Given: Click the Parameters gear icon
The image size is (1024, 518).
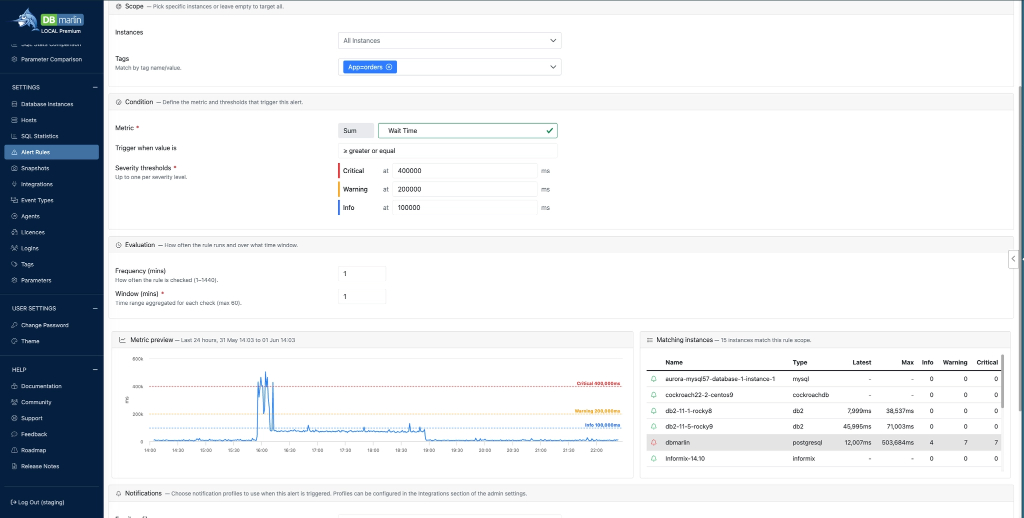Looking at the screenshot, I should tap(14, 280).
